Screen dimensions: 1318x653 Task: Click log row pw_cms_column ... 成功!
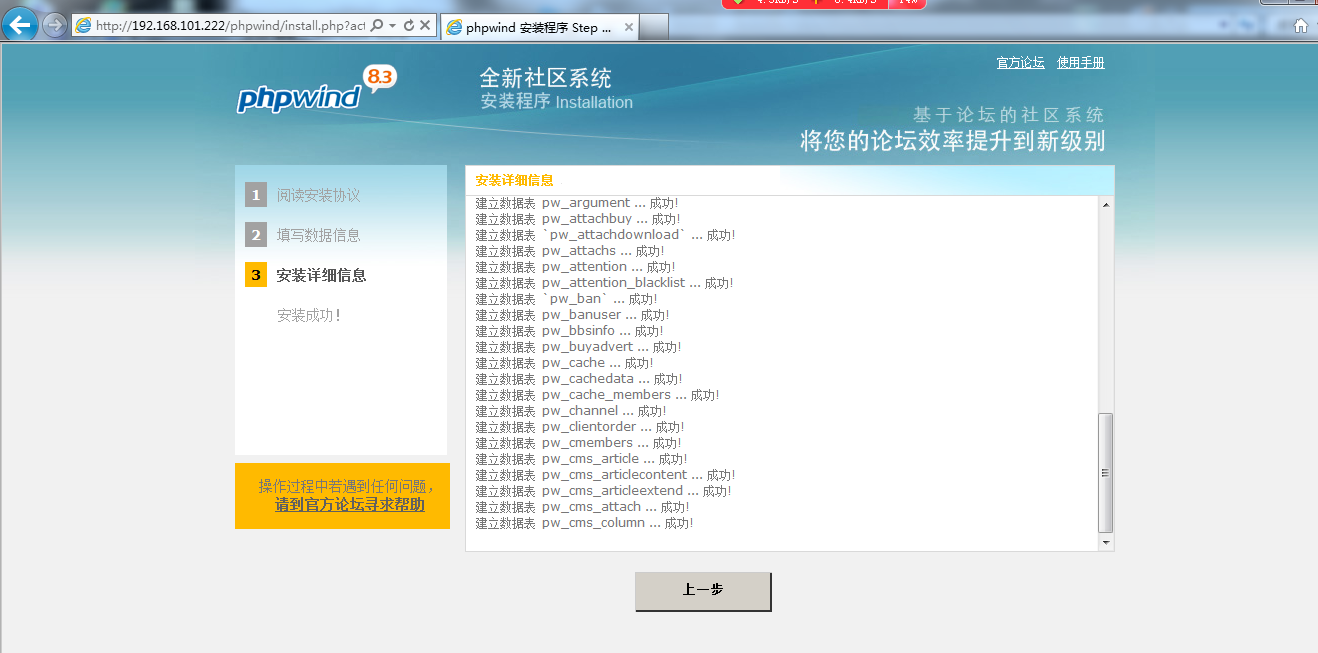pyautogui.click(x=584, y=523)
